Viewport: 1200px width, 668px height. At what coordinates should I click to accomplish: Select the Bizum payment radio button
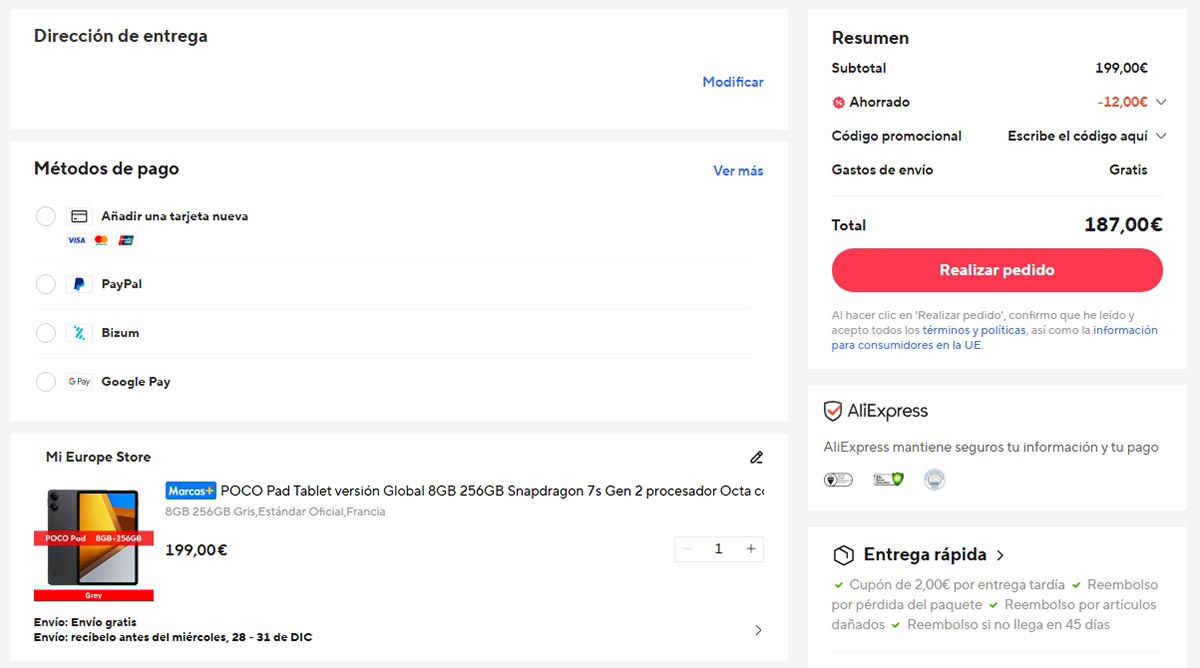[x=46, y=333]
